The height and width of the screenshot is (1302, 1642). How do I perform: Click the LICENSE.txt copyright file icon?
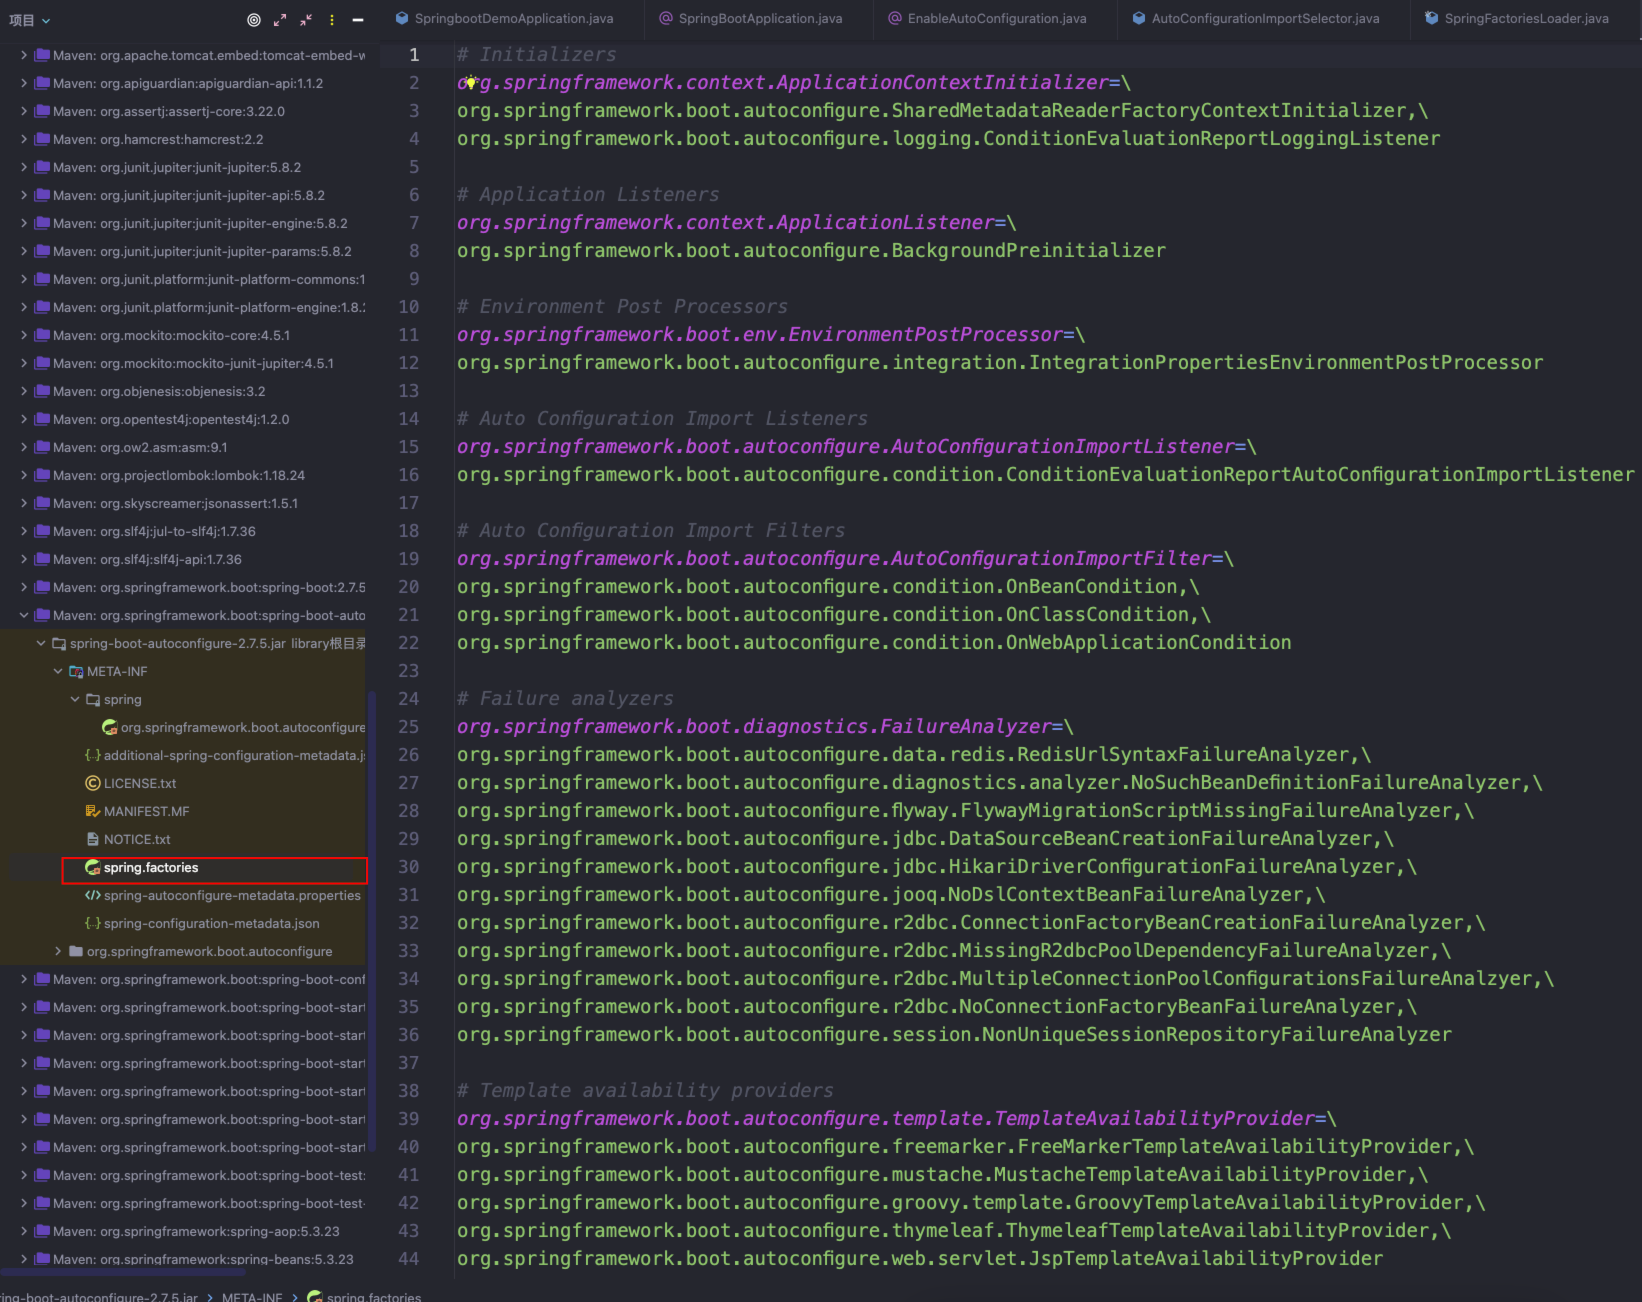pos(93,784)
